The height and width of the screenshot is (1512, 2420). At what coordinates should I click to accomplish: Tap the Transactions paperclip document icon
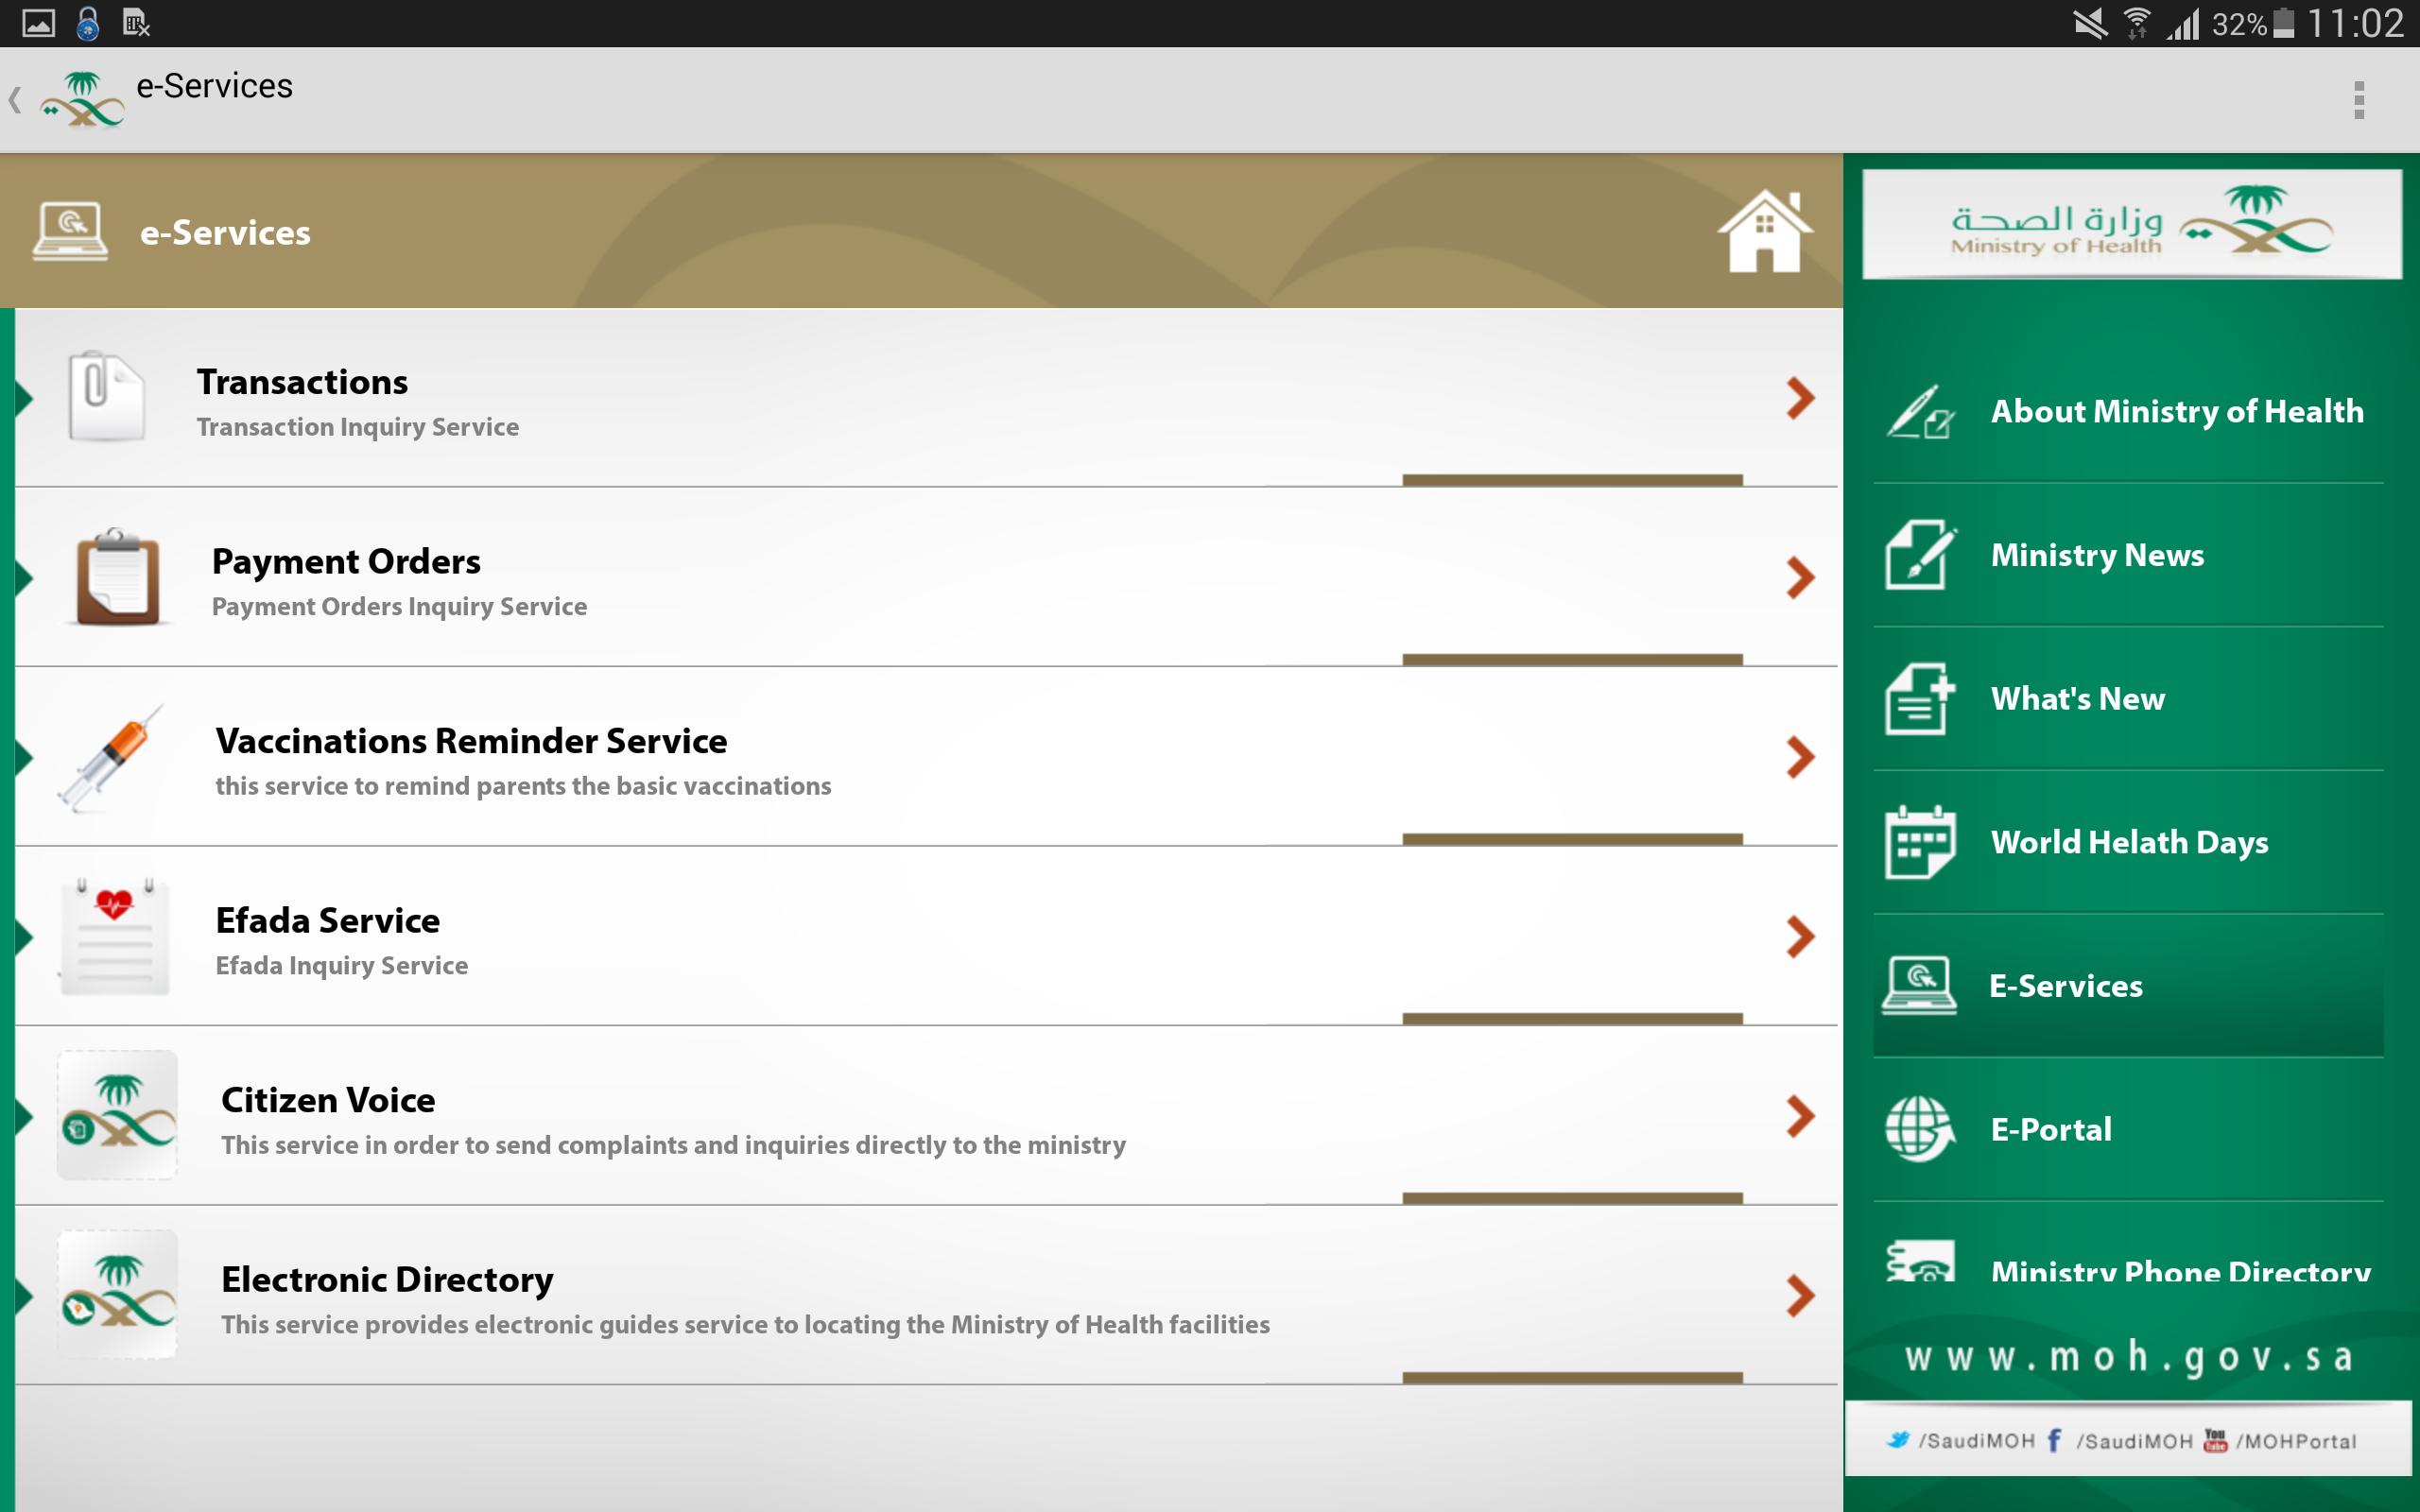[106, 396]
